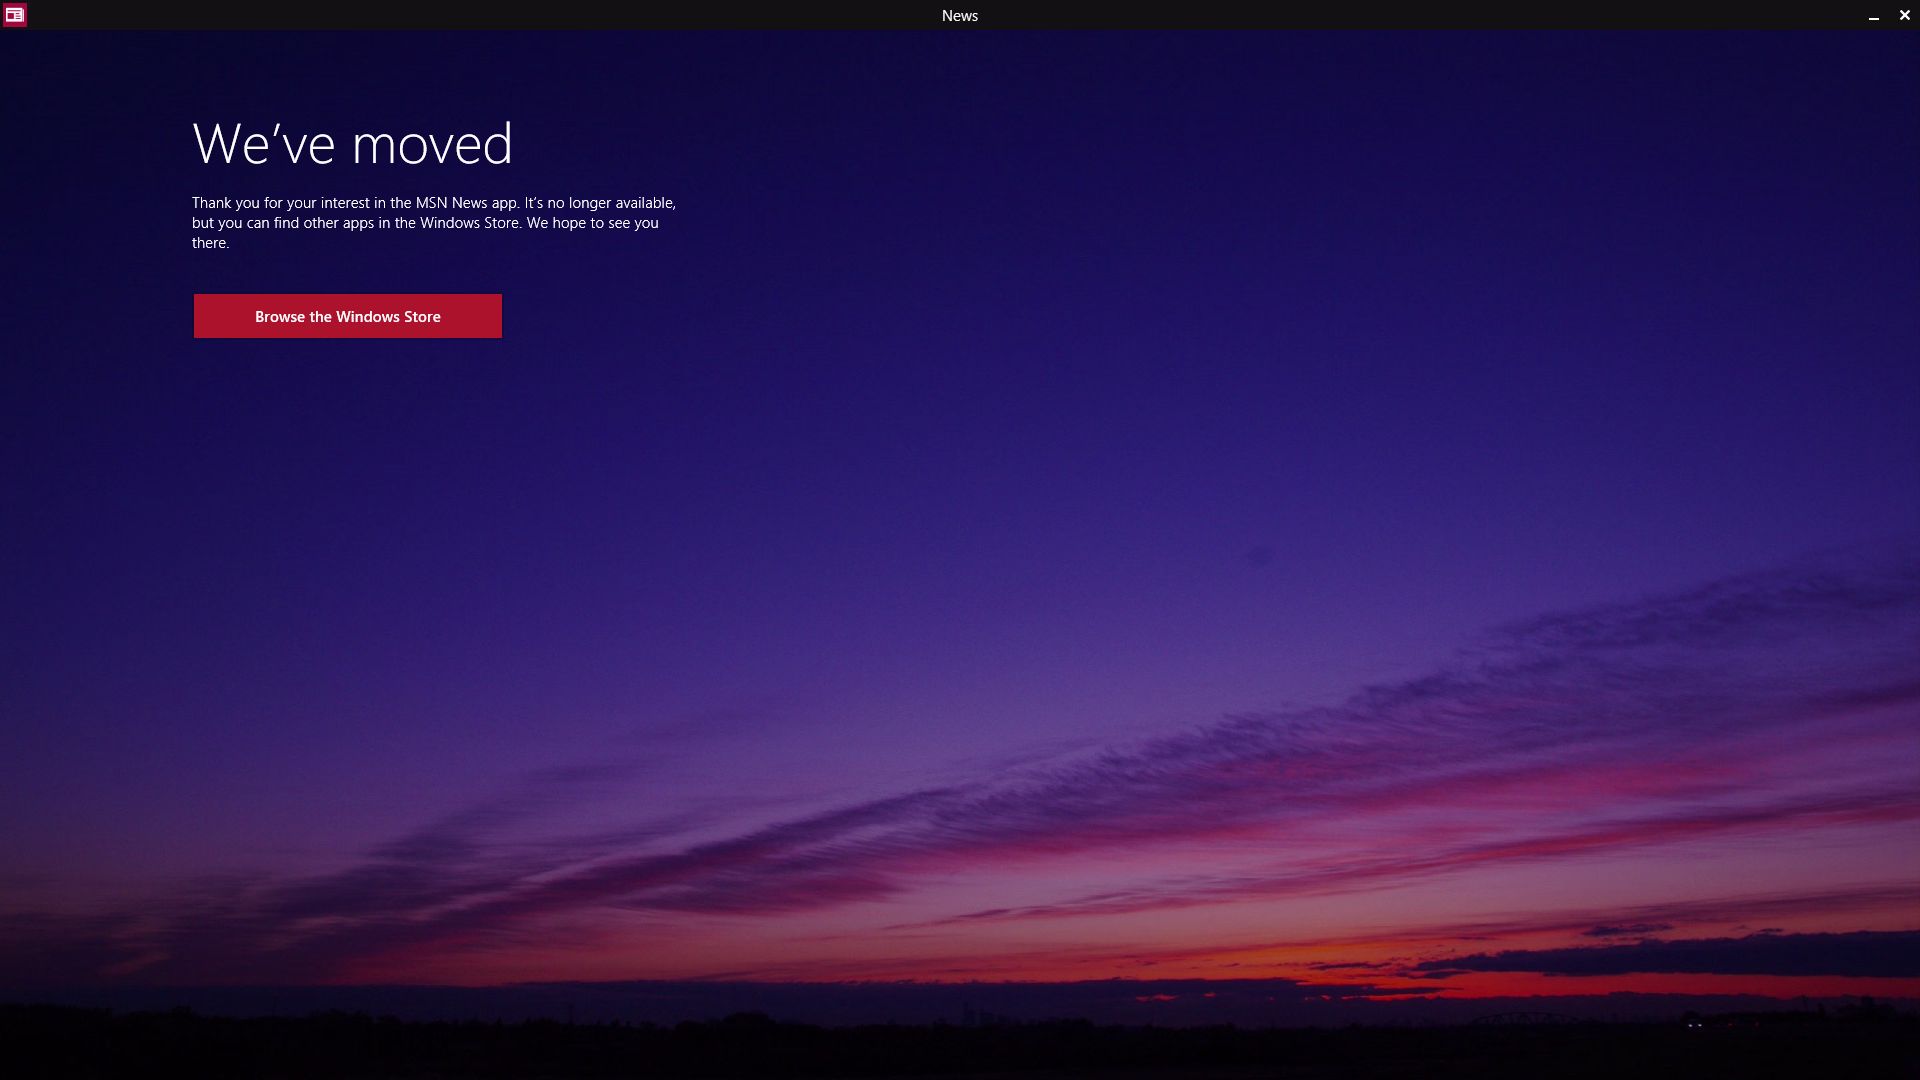
Task: Close the News app window
Action: 1904,15
